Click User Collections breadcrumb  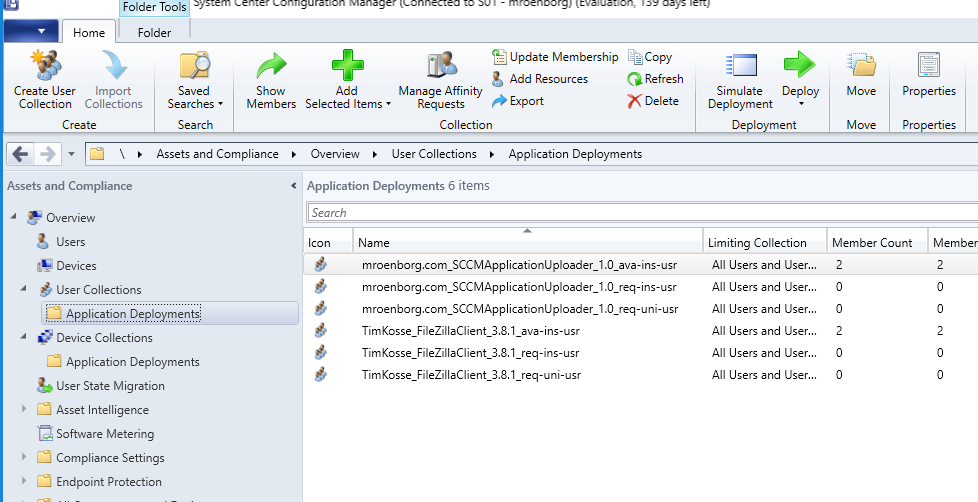tap(434, 154)
